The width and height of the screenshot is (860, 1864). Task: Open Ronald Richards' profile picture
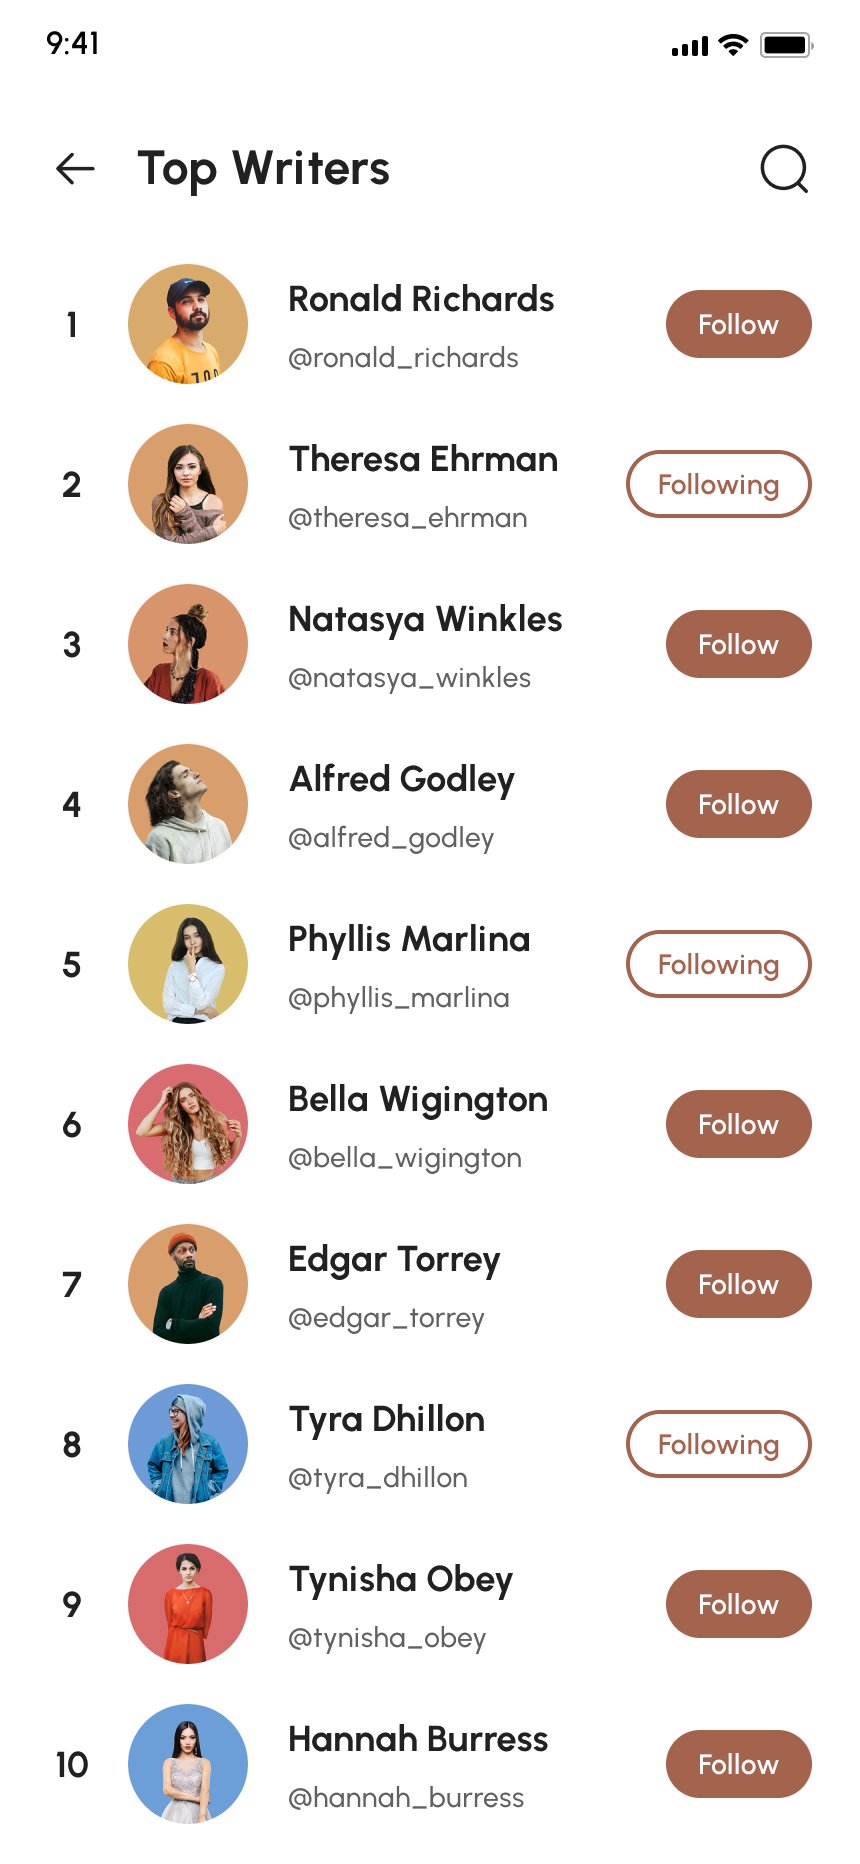coord(188,324)
